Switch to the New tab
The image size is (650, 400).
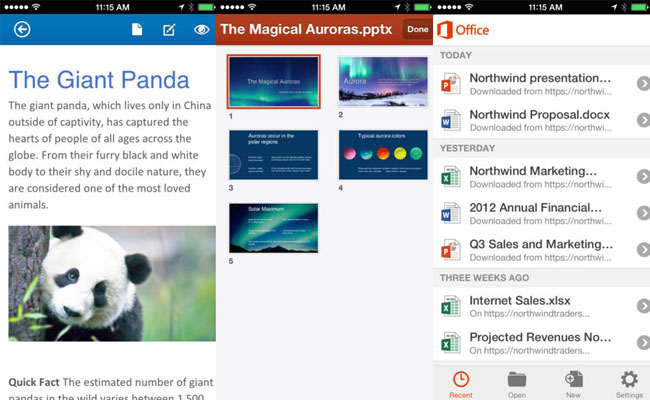click(x=573, y=384)
